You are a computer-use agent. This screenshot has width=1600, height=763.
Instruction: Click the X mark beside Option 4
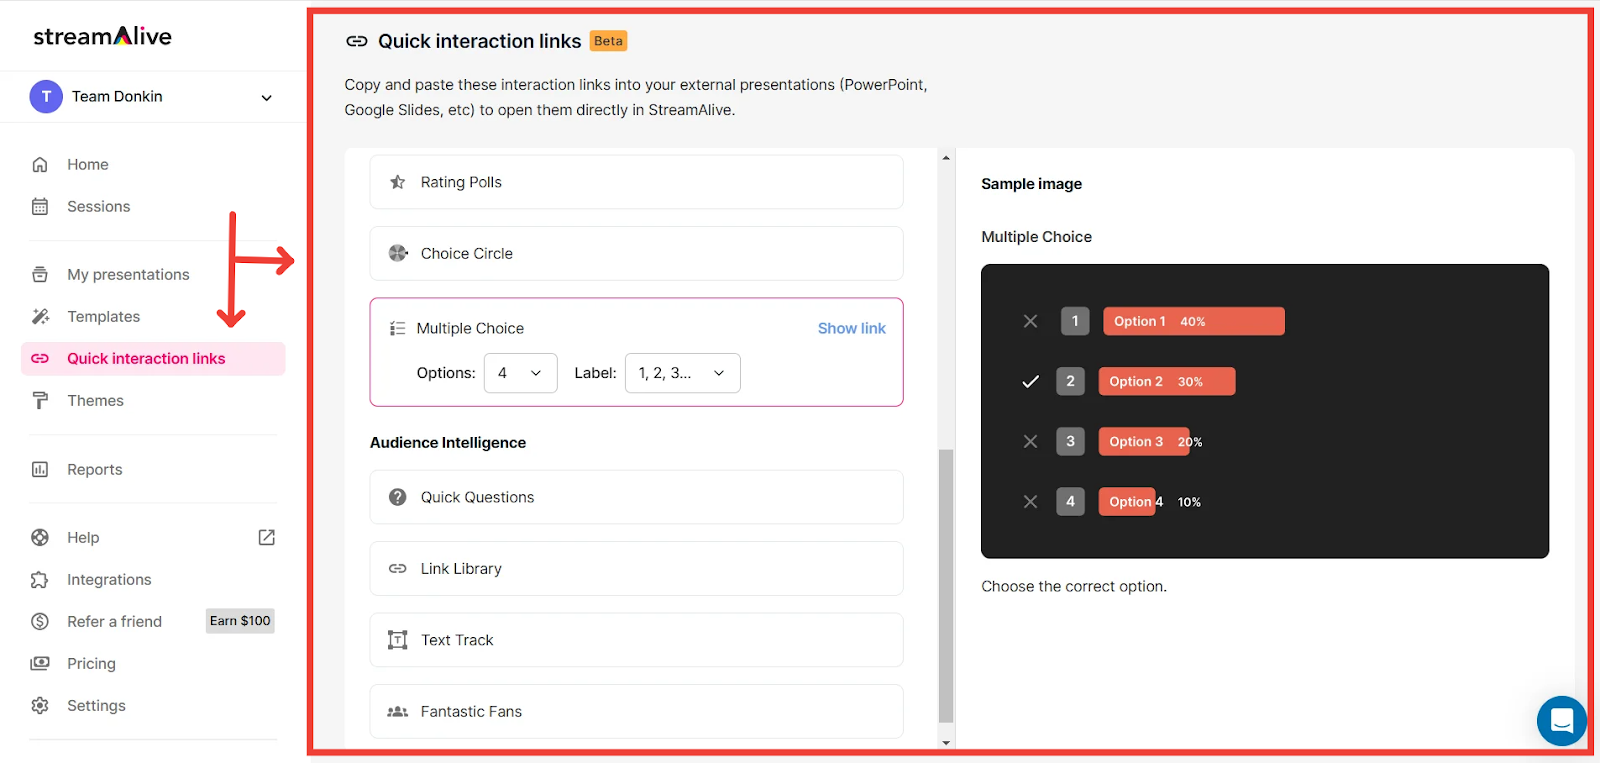(1030, 501)
